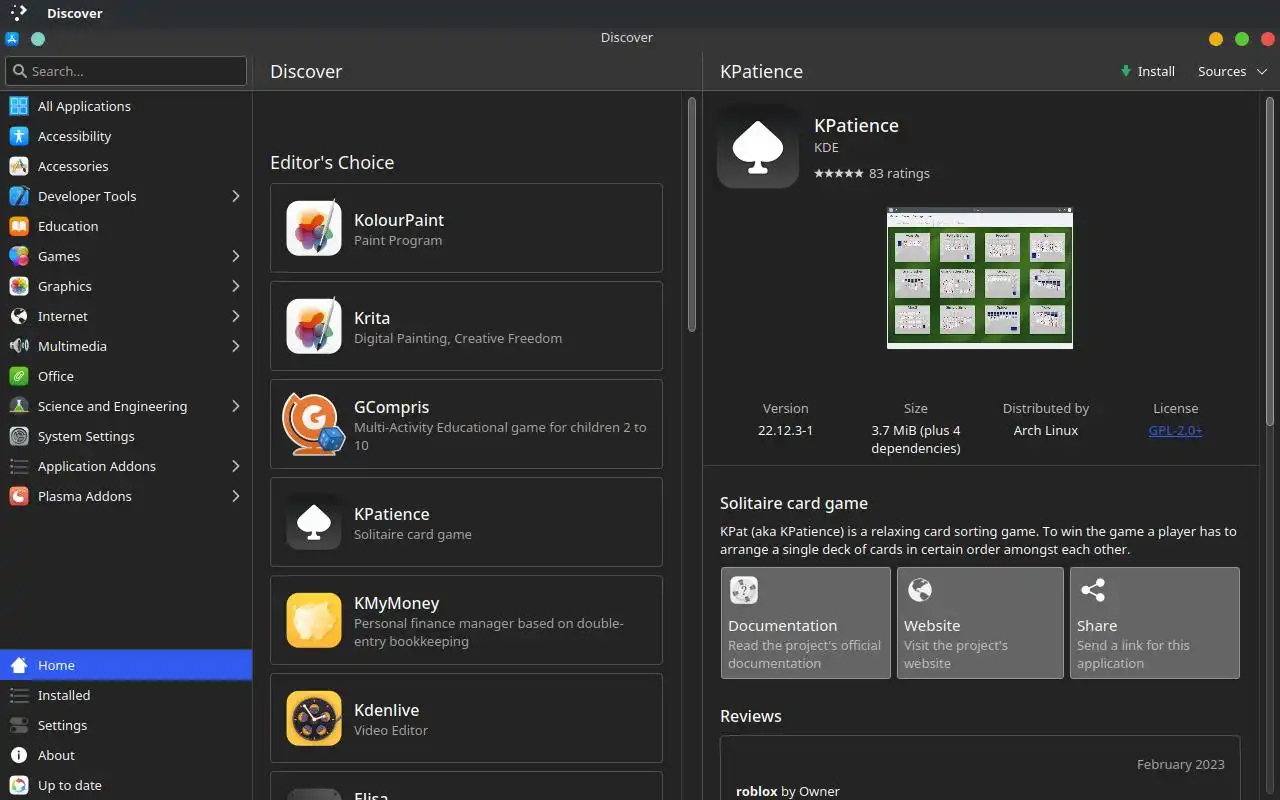Expand the Developer Tools subcategories
This screenshot has height=800, width=1280.
(236, 196)
